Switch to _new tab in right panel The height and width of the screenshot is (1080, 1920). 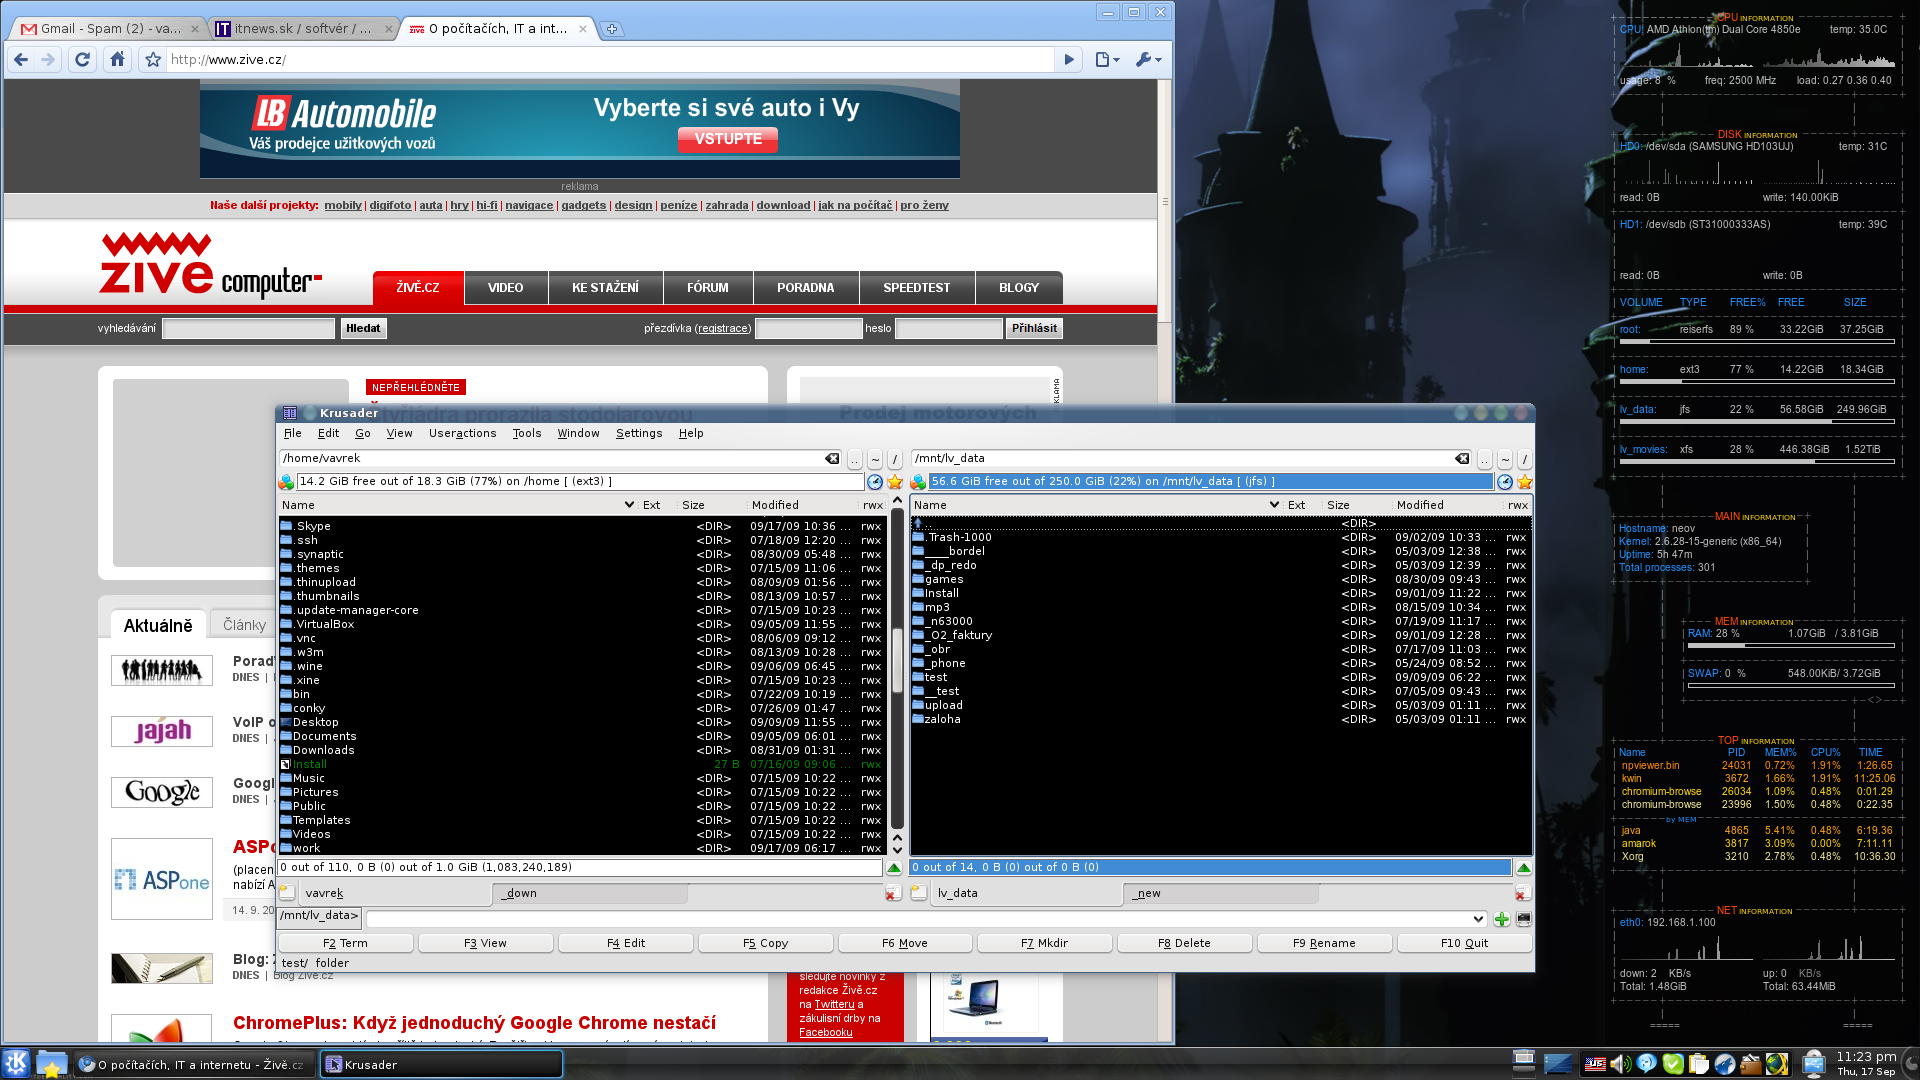click(1220, 893)
